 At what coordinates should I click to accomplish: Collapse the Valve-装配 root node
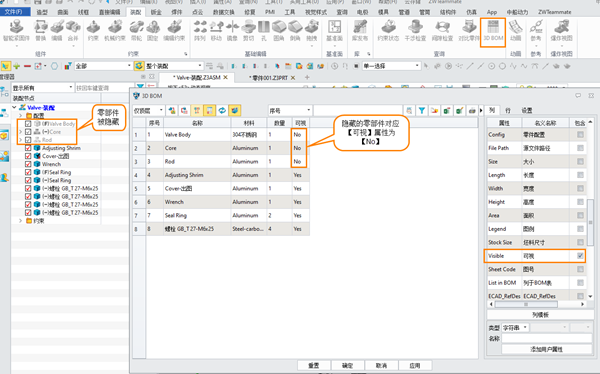click(14, 108)
